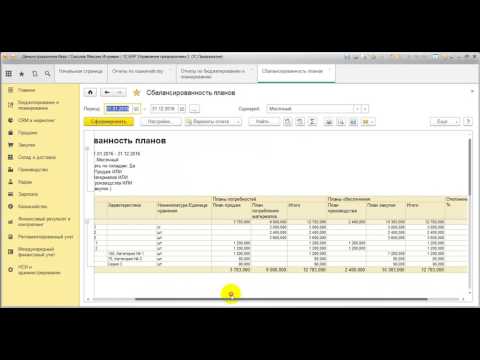Switch to the Отчеты по казначейству tab
Viewport: 480px width, 360px height.
pos(138,71)
